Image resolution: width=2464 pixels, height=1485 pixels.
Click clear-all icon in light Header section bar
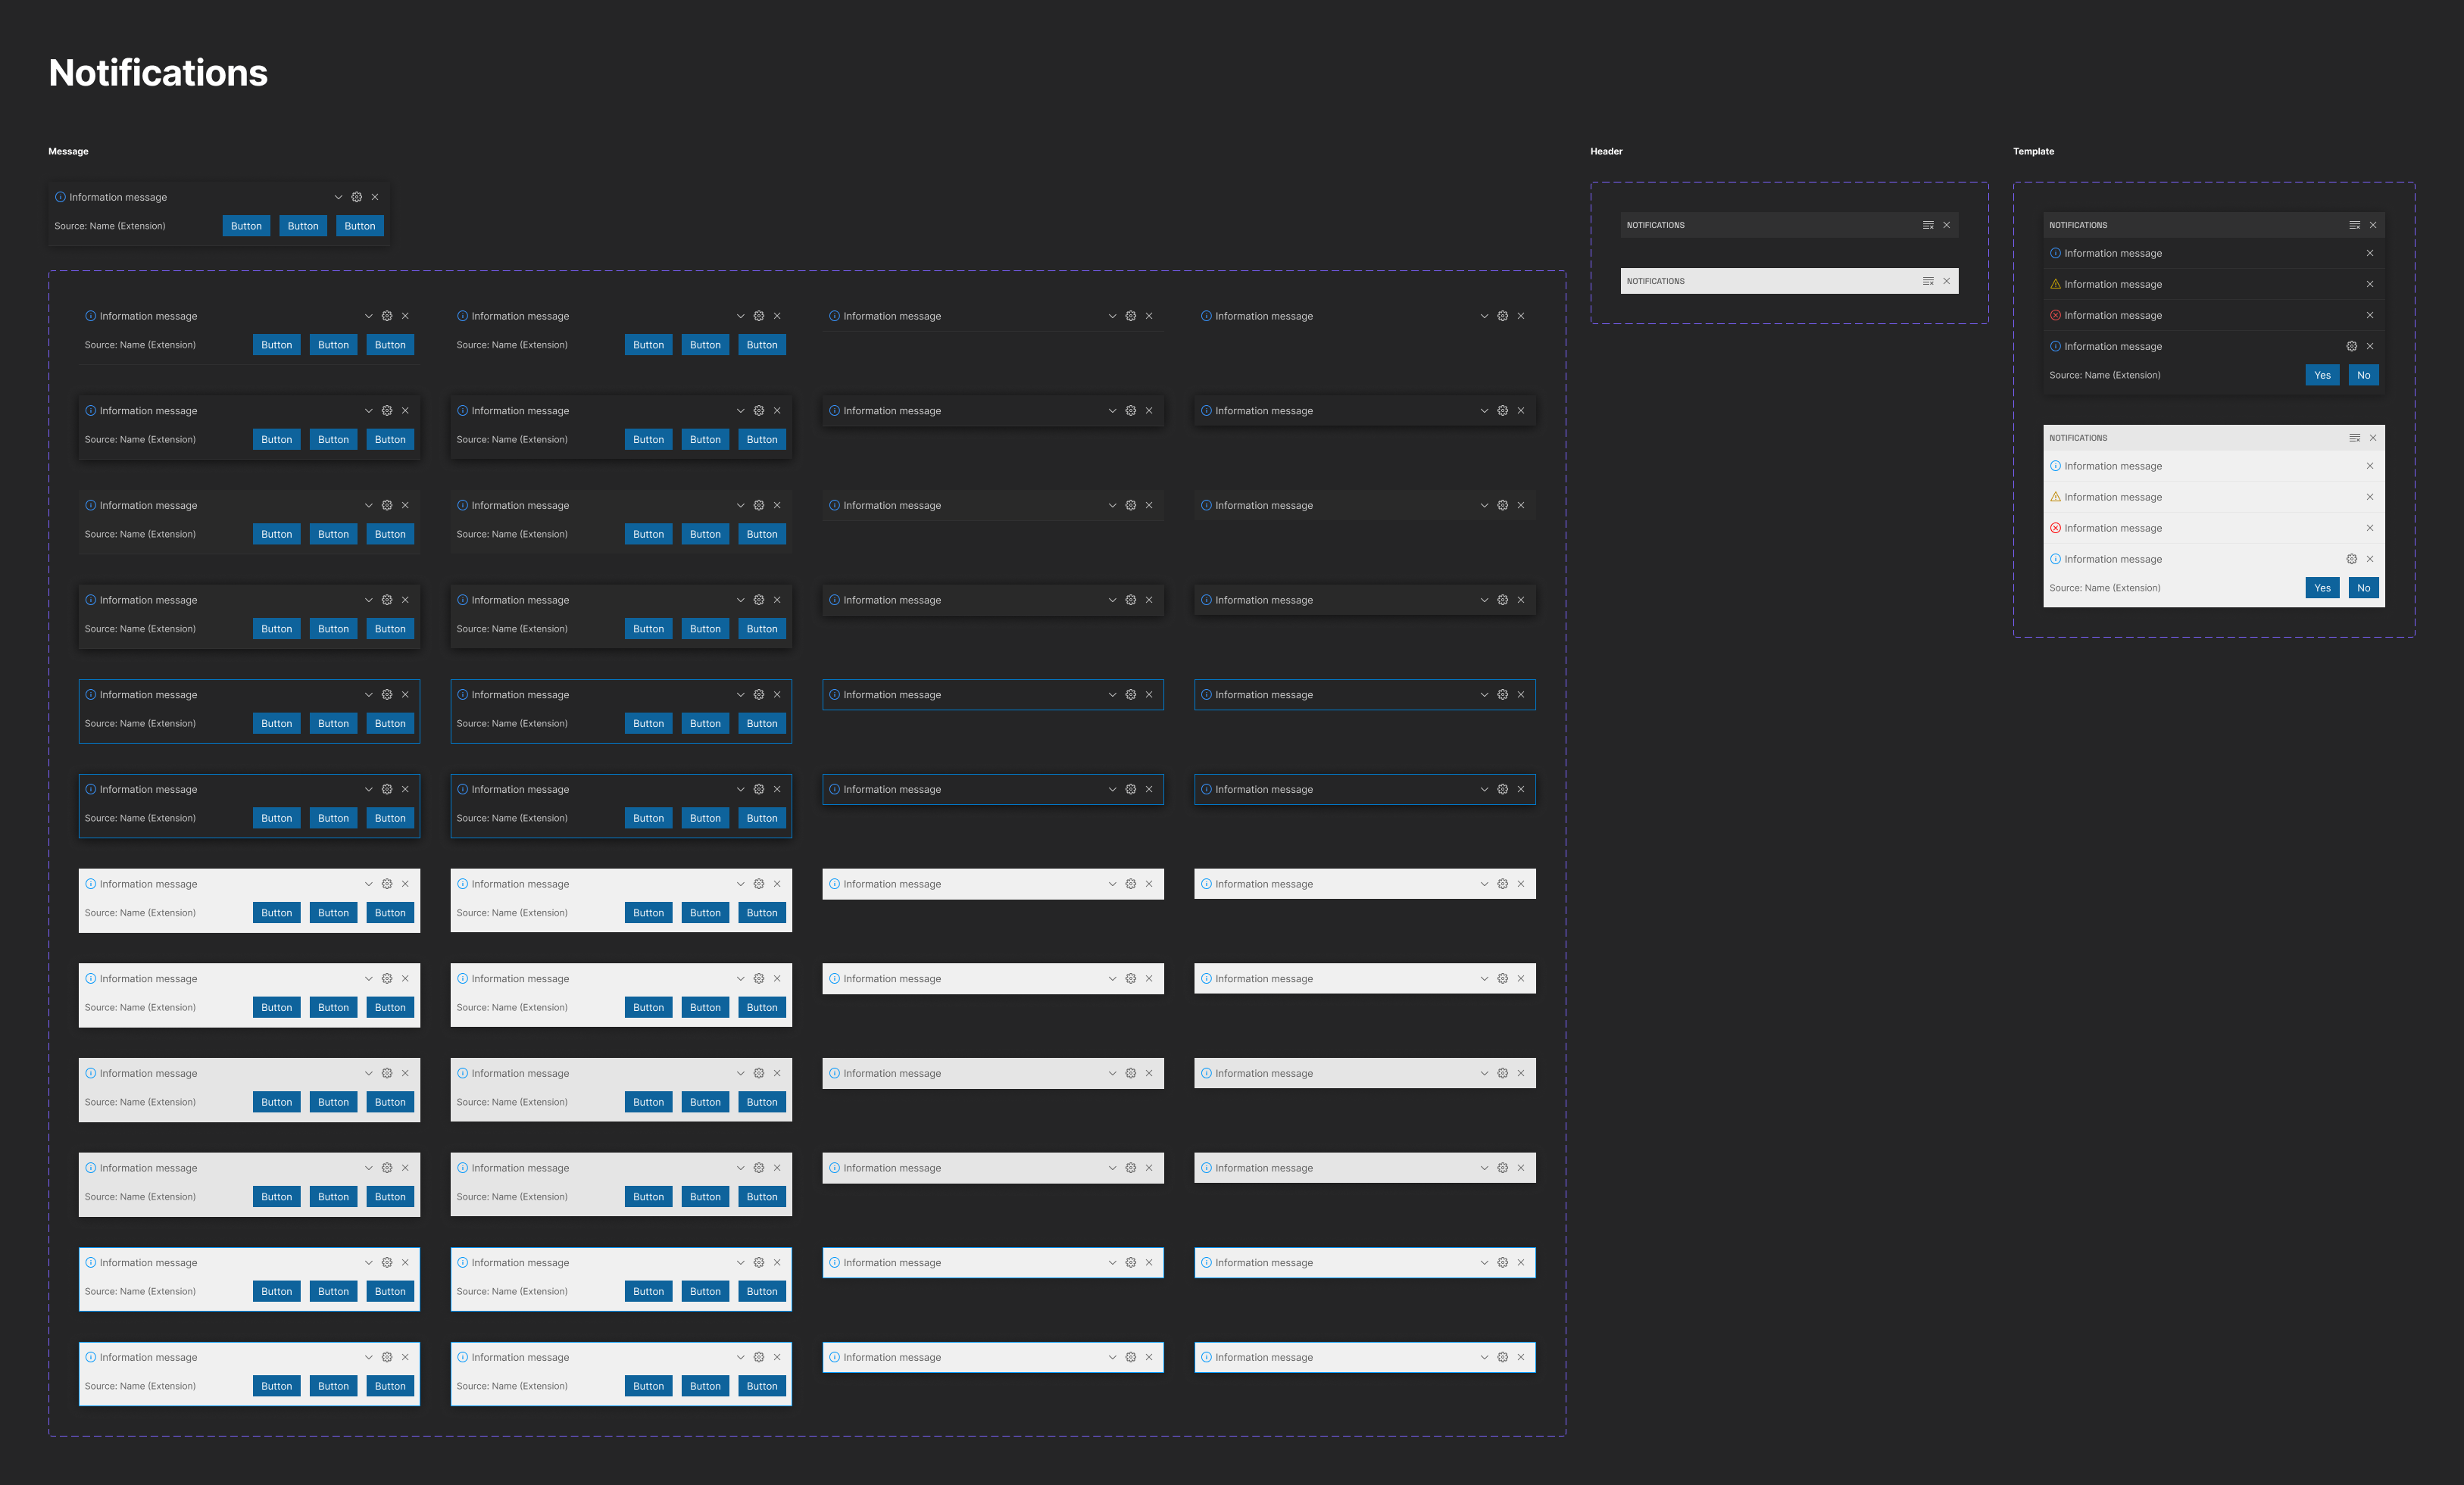tap(1928, 281)
